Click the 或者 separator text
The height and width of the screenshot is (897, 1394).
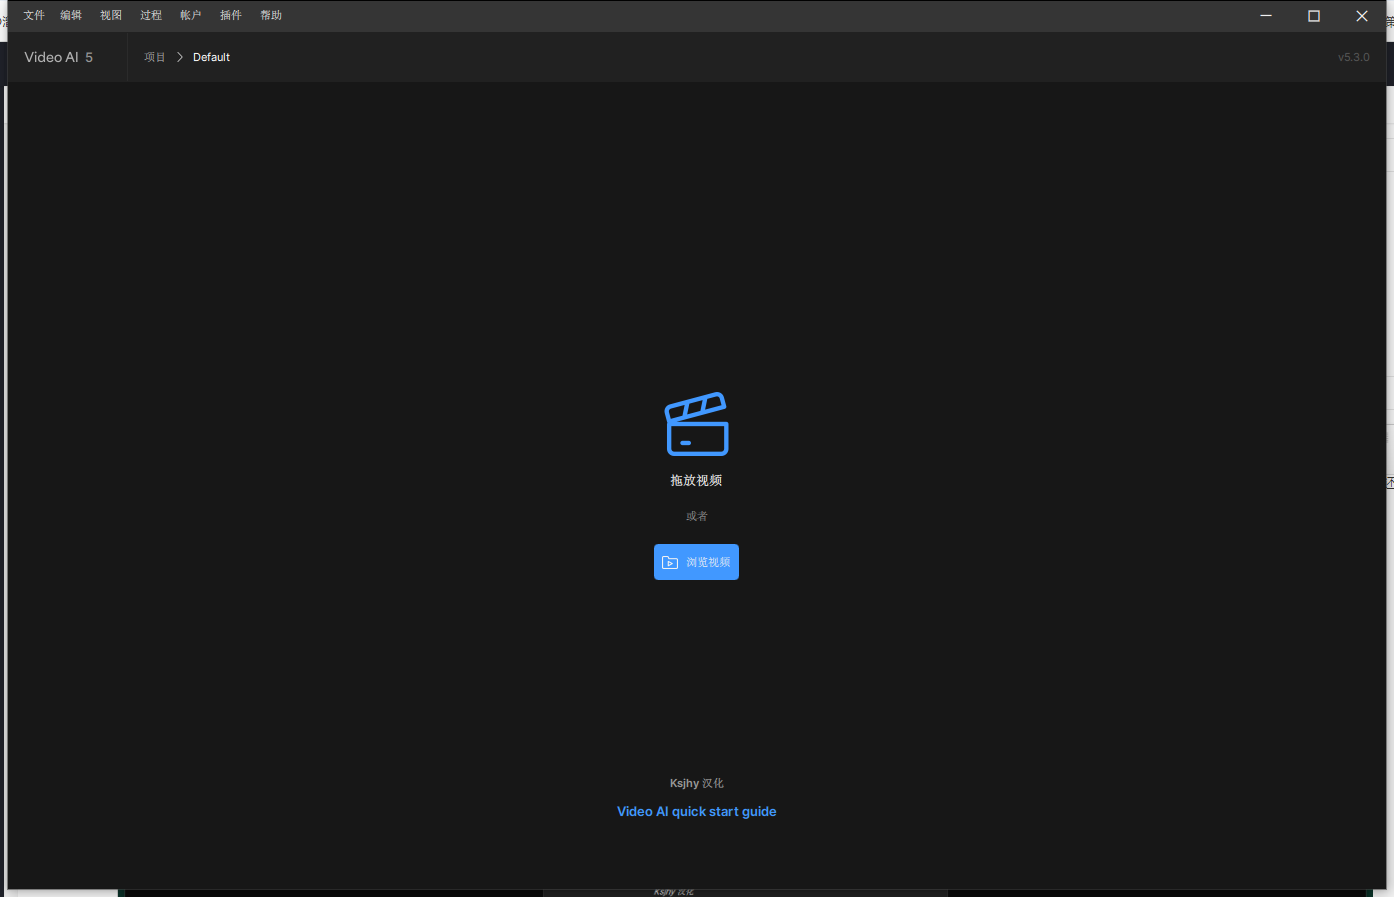pyautogui.click(x=697, y=516)
